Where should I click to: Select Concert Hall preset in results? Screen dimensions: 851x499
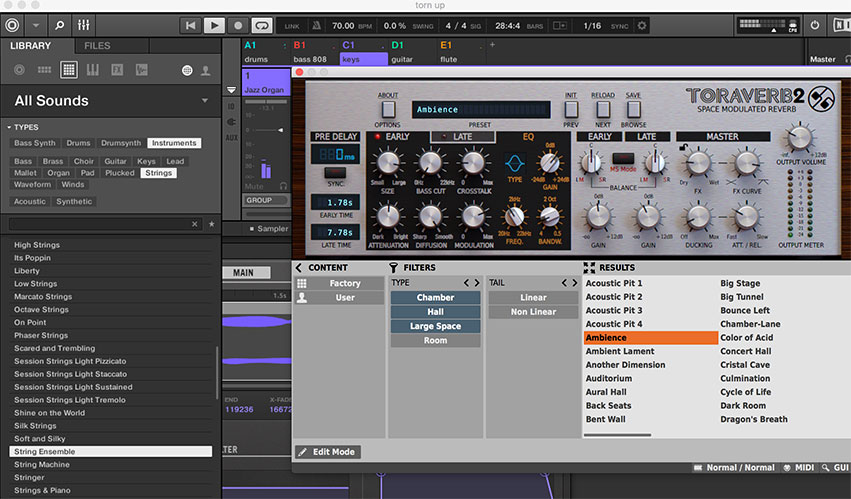[746, 351]
